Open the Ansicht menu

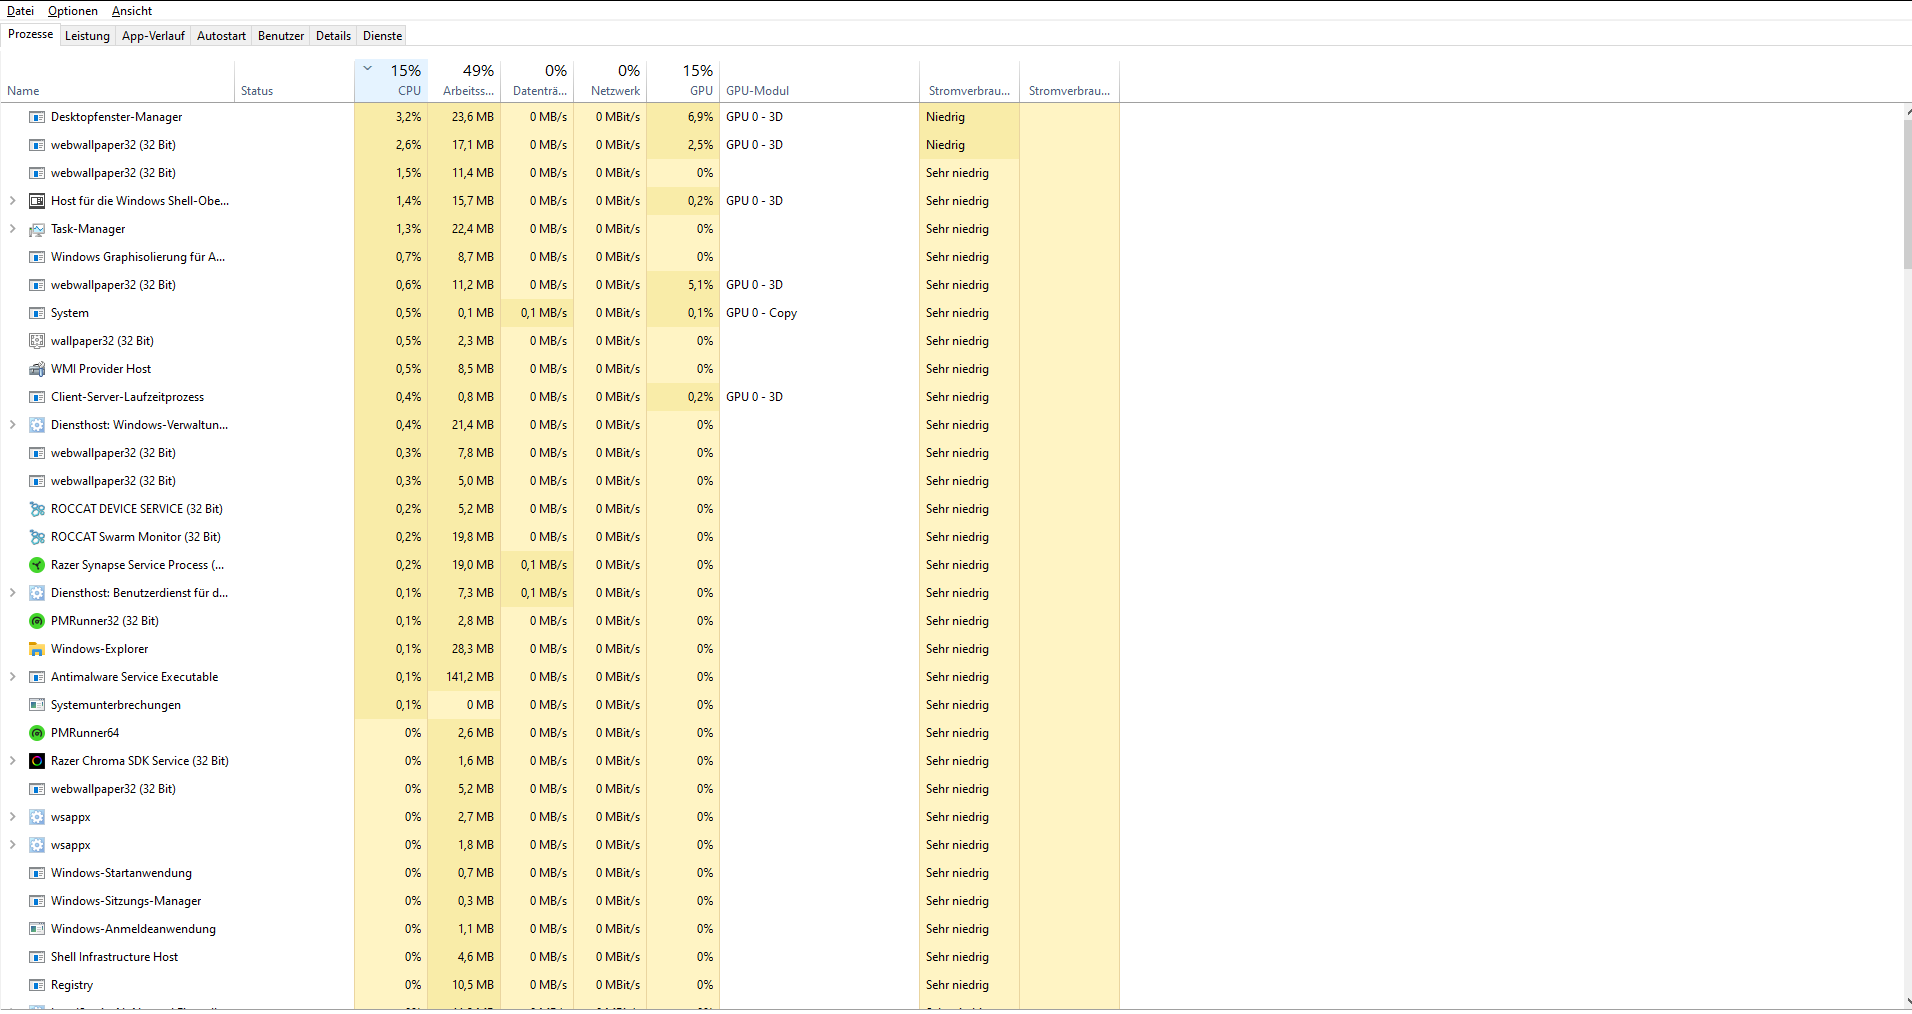[x=132, y=11]
